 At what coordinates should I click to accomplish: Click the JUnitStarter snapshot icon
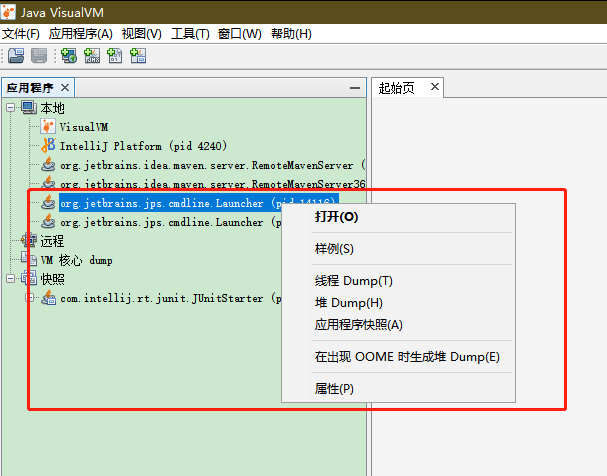(x=48, y=298)
